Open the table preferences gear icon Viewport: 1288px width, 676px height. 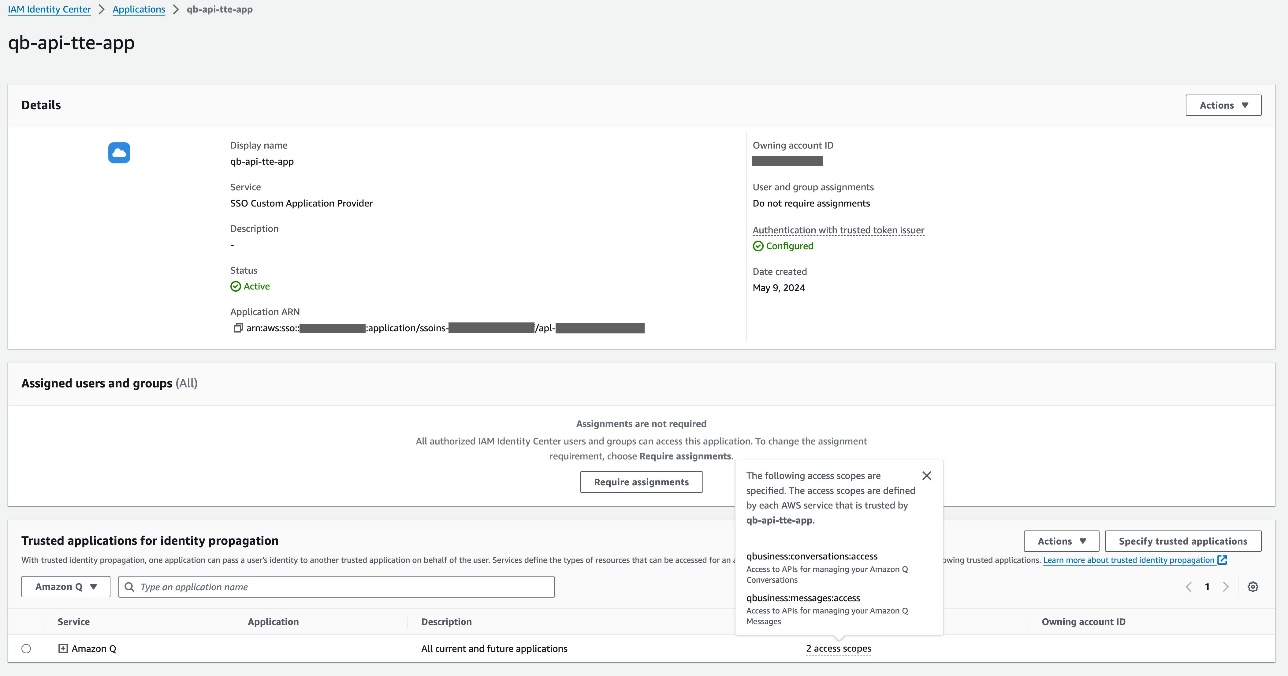click(x=1253, y=587)
